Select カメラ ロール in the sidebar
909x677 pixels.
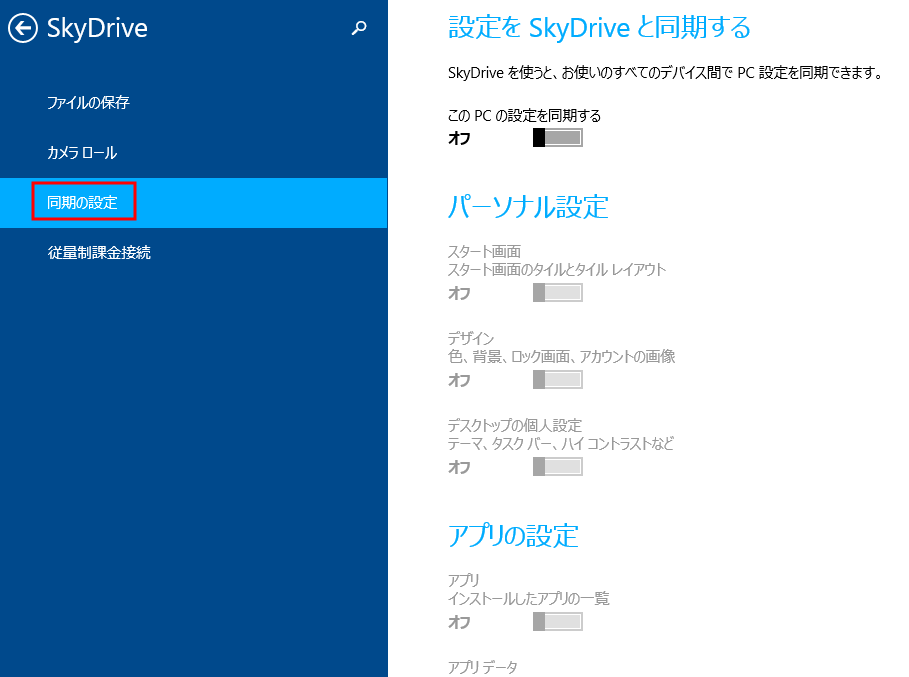point(82,153)
